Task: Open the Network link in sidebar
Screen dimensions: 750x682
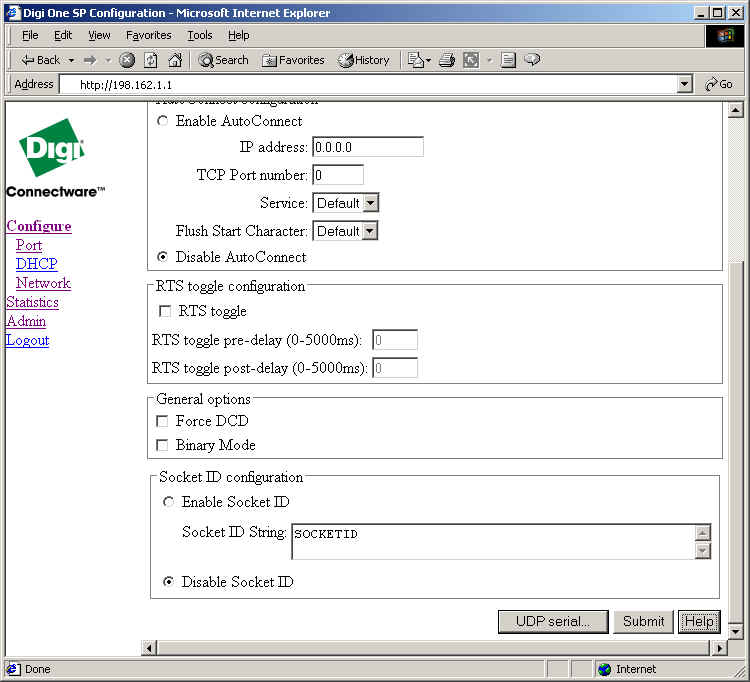Action: (x=43, y=283)
